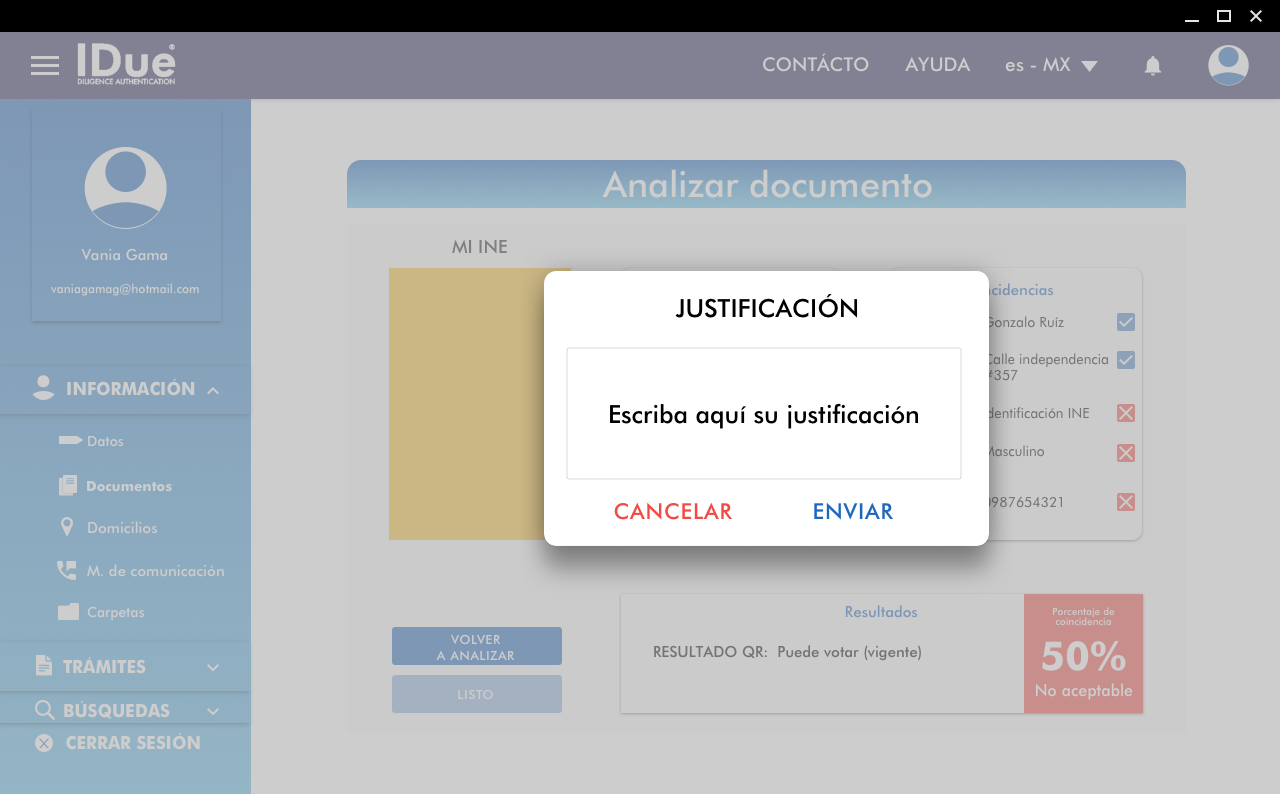Click the M. de comunicación phone icon
1280x794 pixels.
pos(67,570)
